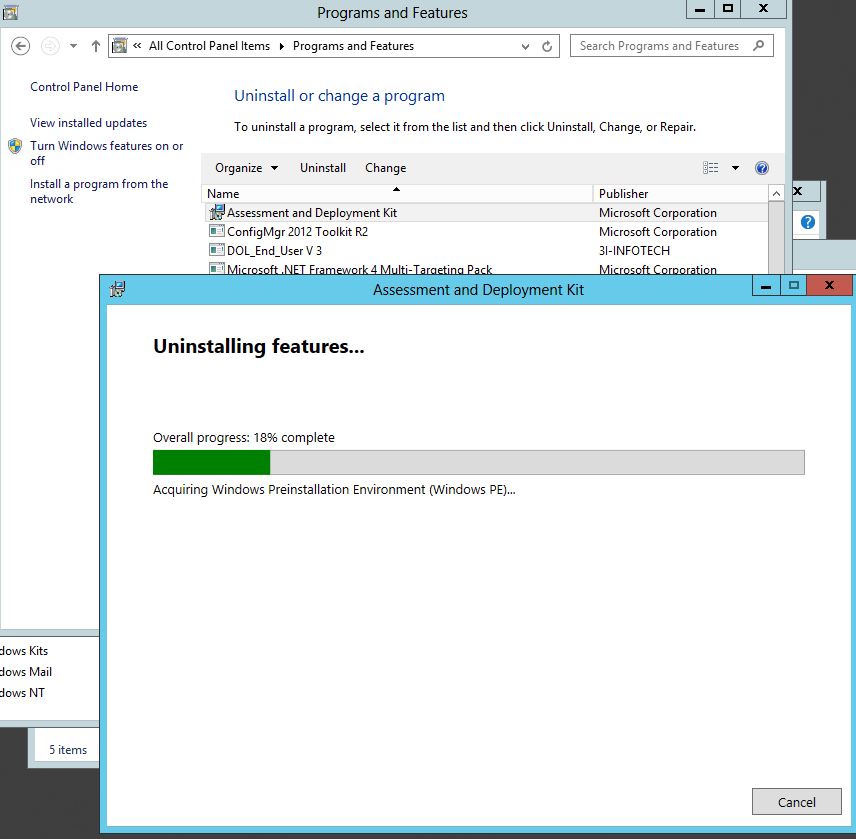Click 'All Control Panel Items' breadcrumb
The width and height of the screenshot is (856, 839).
click(x=209, y=46)
